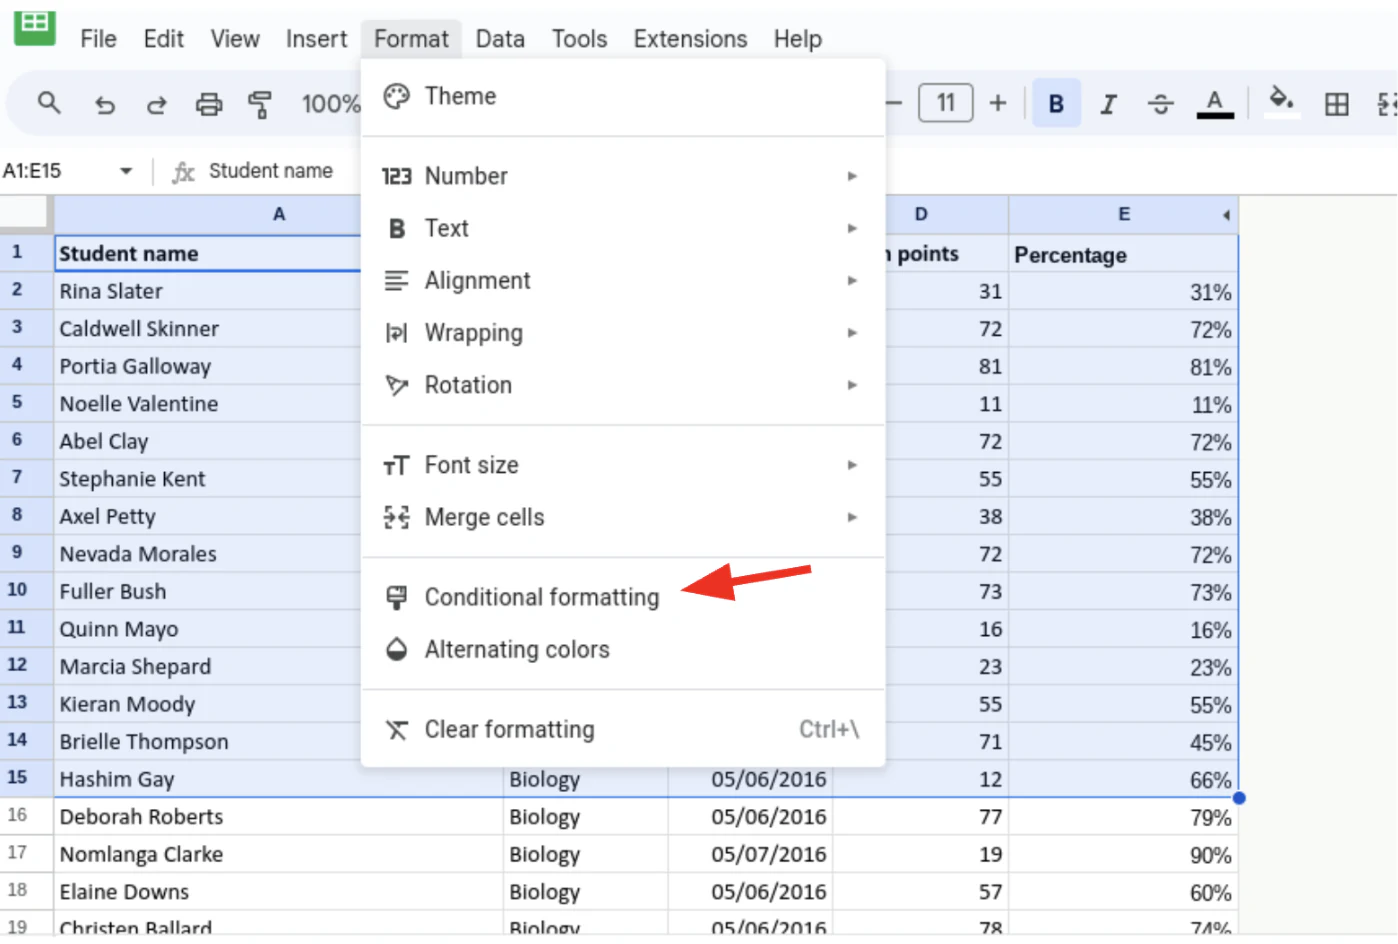Open the name box dropdown arrow
1398x944 pixels.
click(126, 171)
